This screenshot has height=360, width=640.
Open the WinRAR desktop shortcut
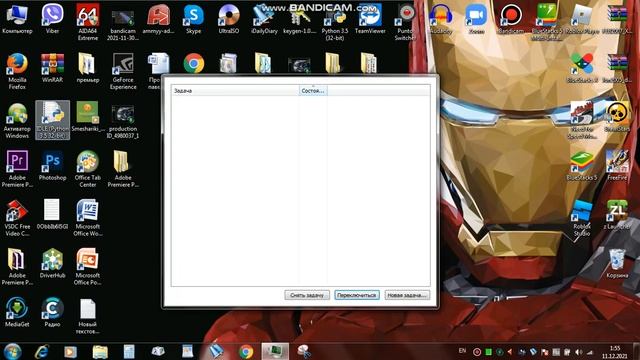click(x=52, y=68)
